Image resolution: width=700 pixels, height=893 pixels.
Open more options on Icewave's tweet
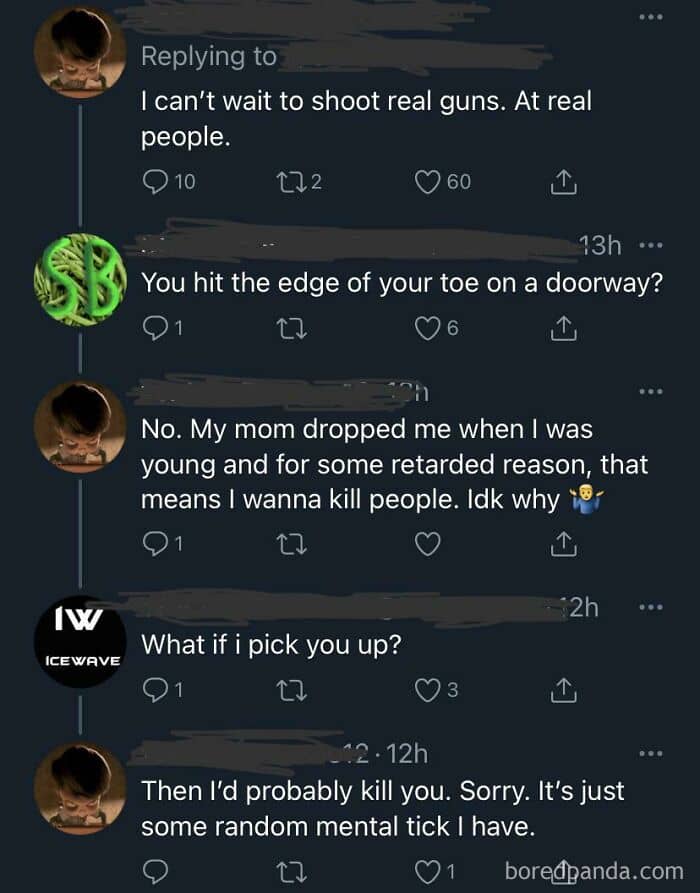[x=652, y=607]
